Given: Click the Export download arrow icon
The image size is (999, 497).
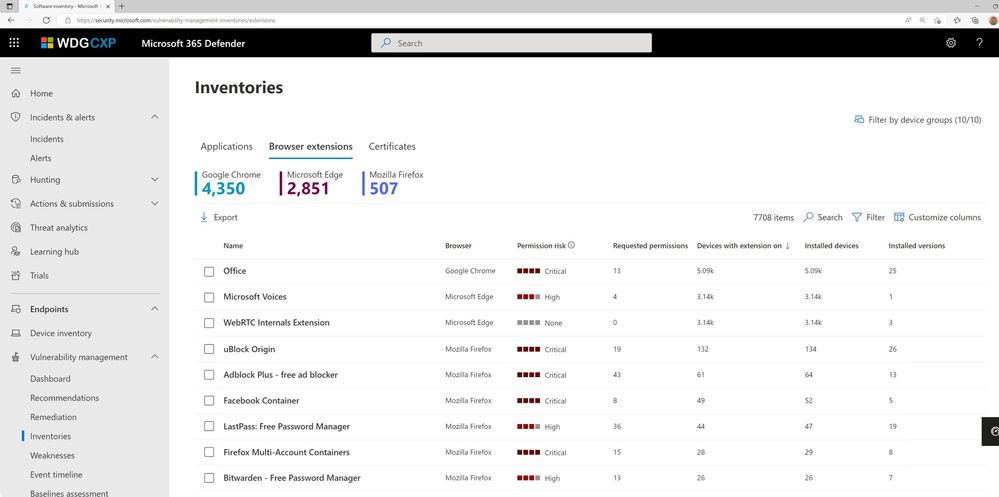Looking at the screenshot, I should [204, 217].
